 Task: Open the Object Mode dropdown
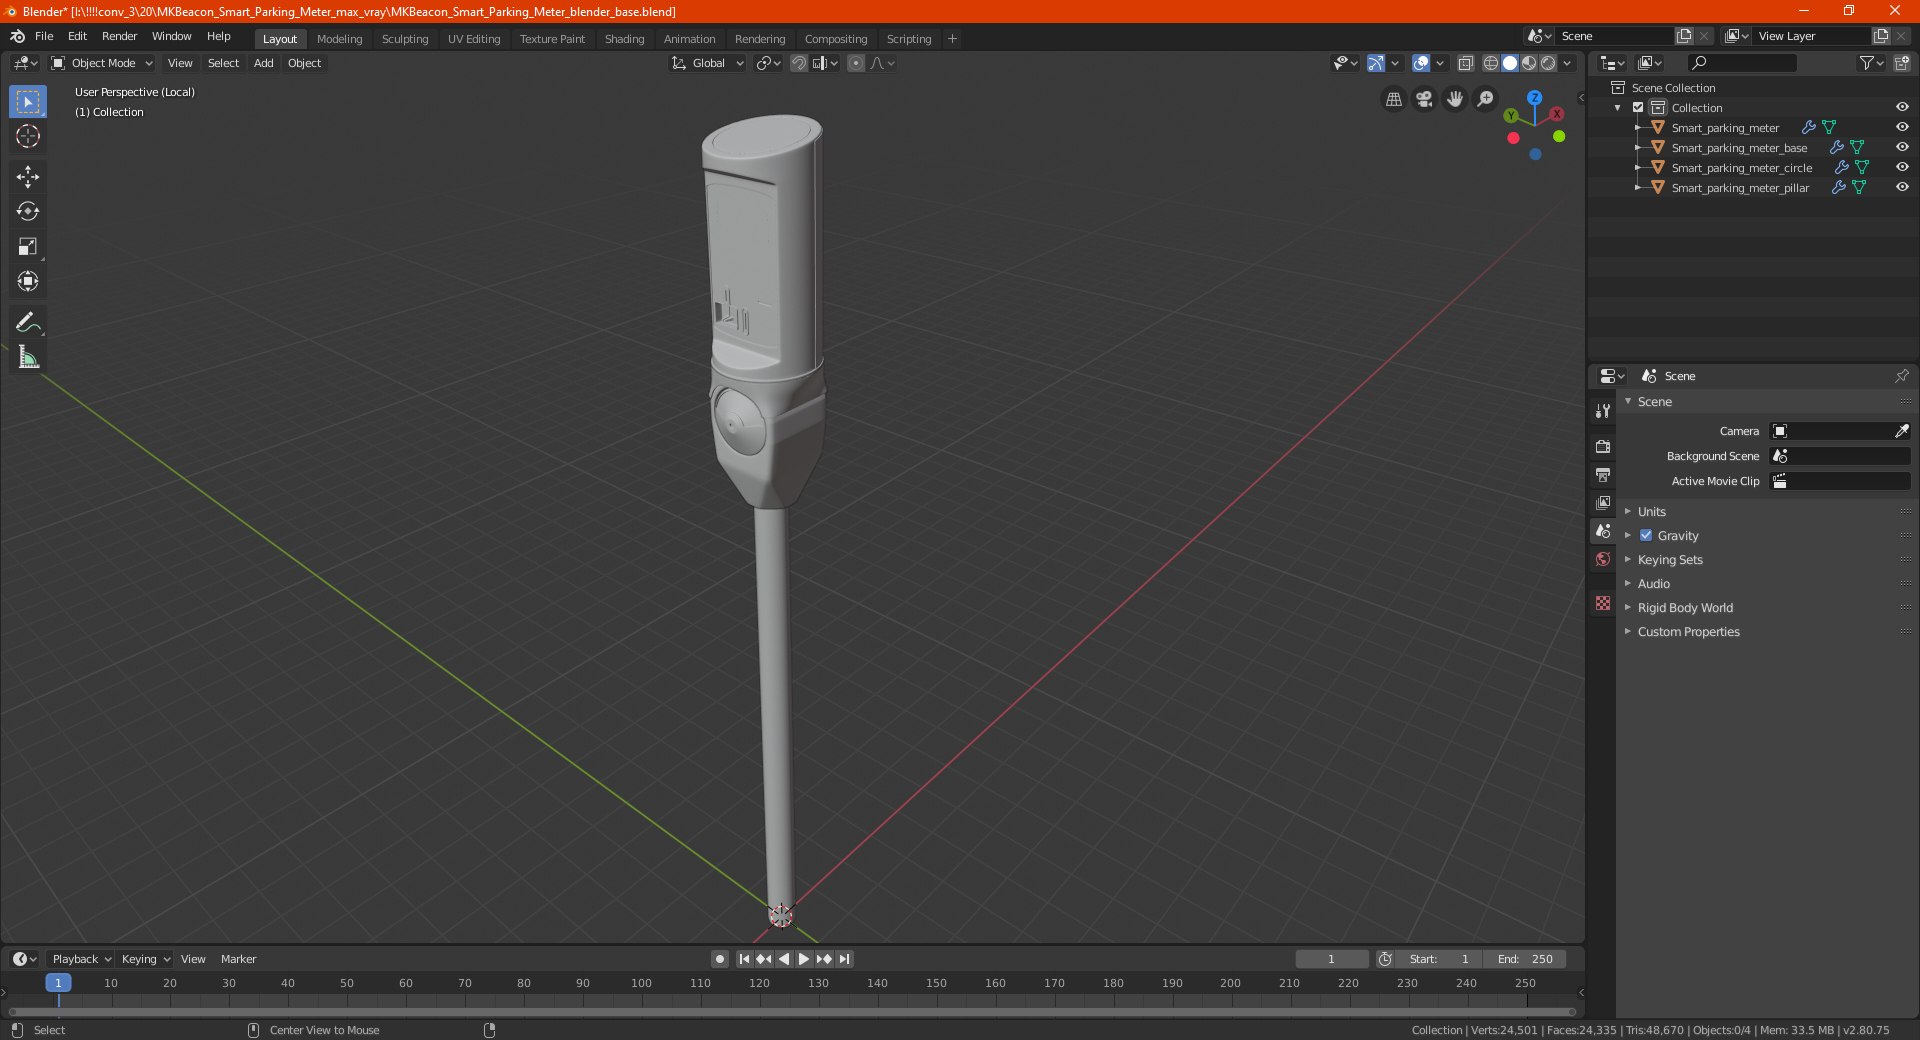tap(102, 63)
